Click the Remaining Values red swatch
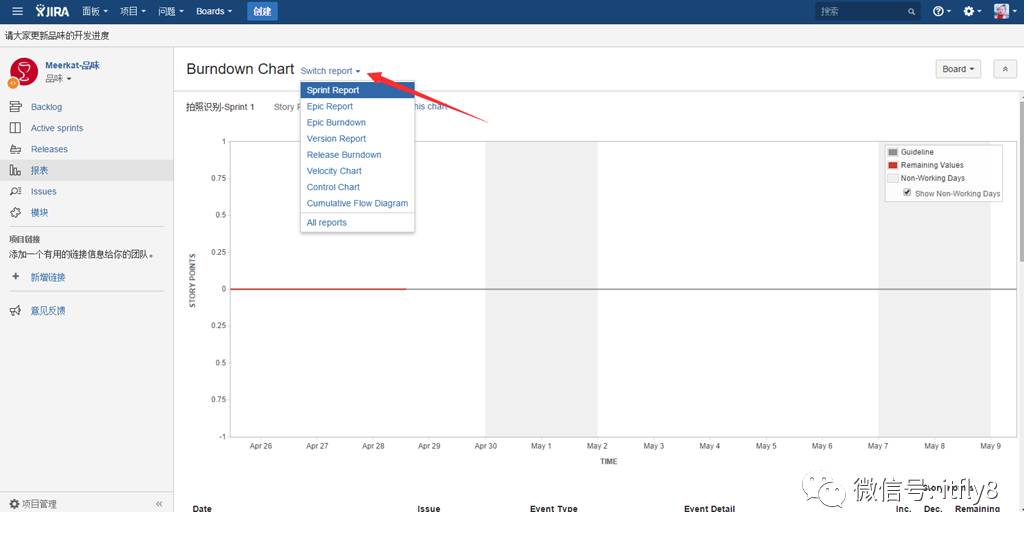This screenshot has height=538, width=1032. pos(892,165)
